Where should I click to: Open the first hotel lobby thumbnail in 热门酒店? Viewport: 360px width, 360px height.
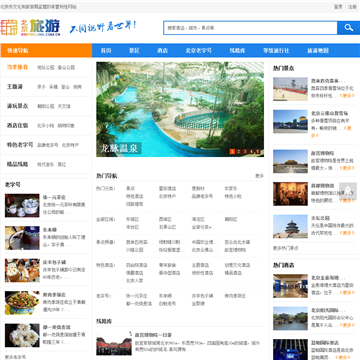290,286
